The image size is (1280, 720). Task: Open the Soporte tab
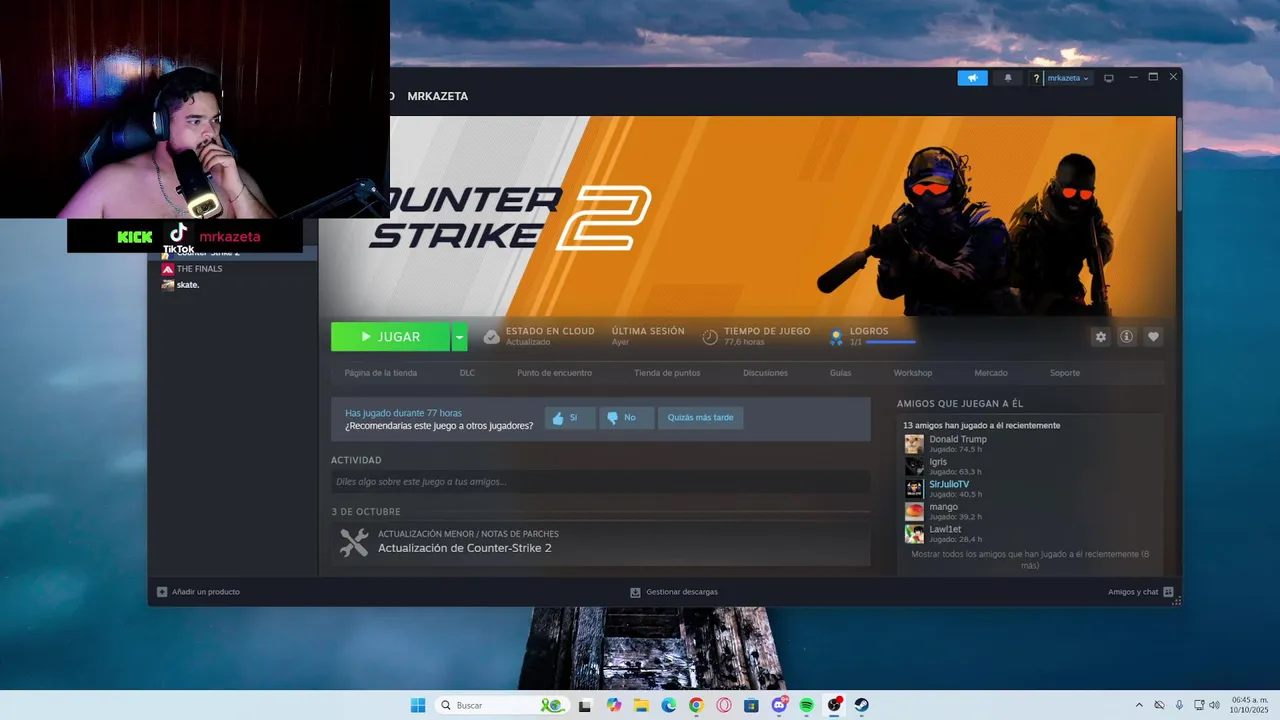tap(1065, 373)
